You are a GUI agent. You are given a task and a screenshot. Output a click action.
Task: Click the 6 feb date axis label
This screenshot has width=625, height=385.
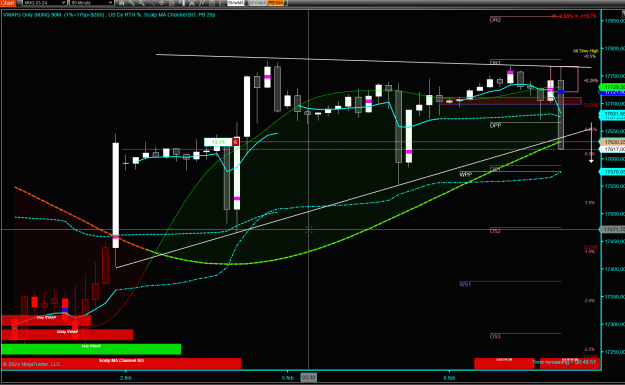[x=449, y=377]
